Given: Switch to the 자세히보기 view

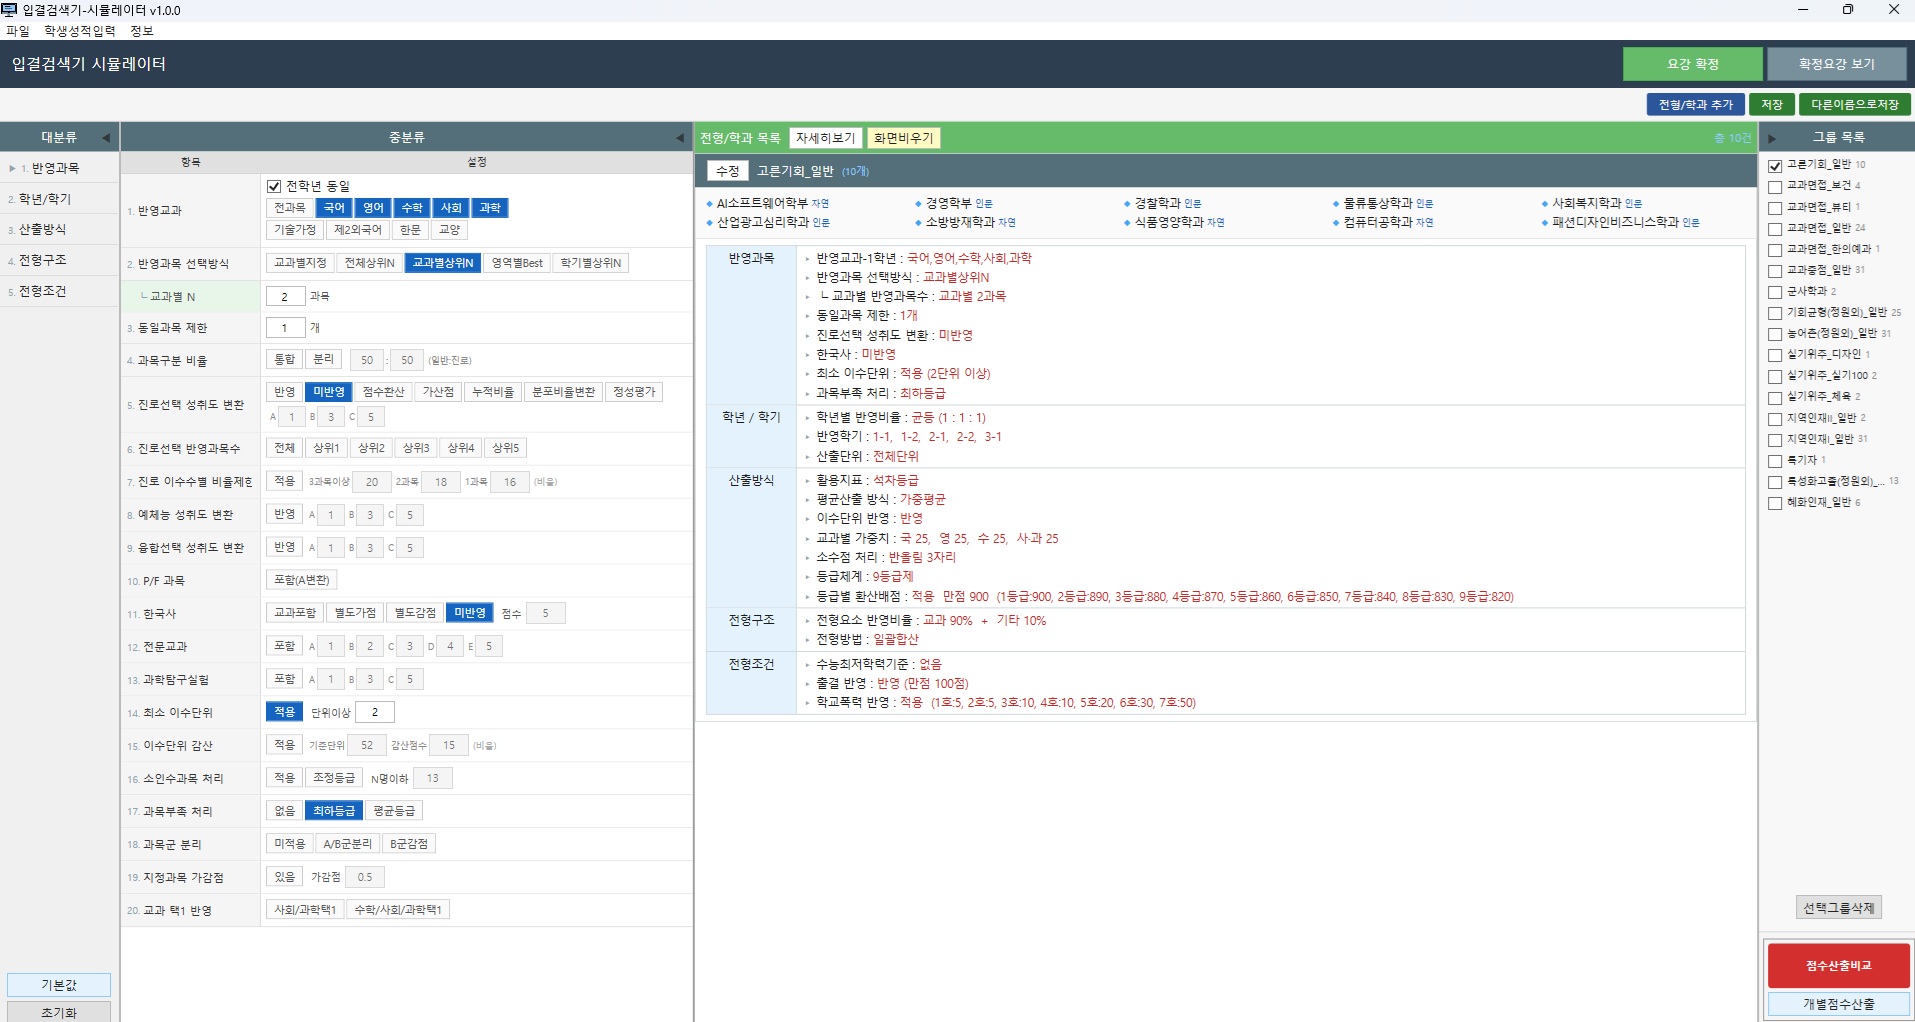Looking at the screenshot, I should pos(825,138).
